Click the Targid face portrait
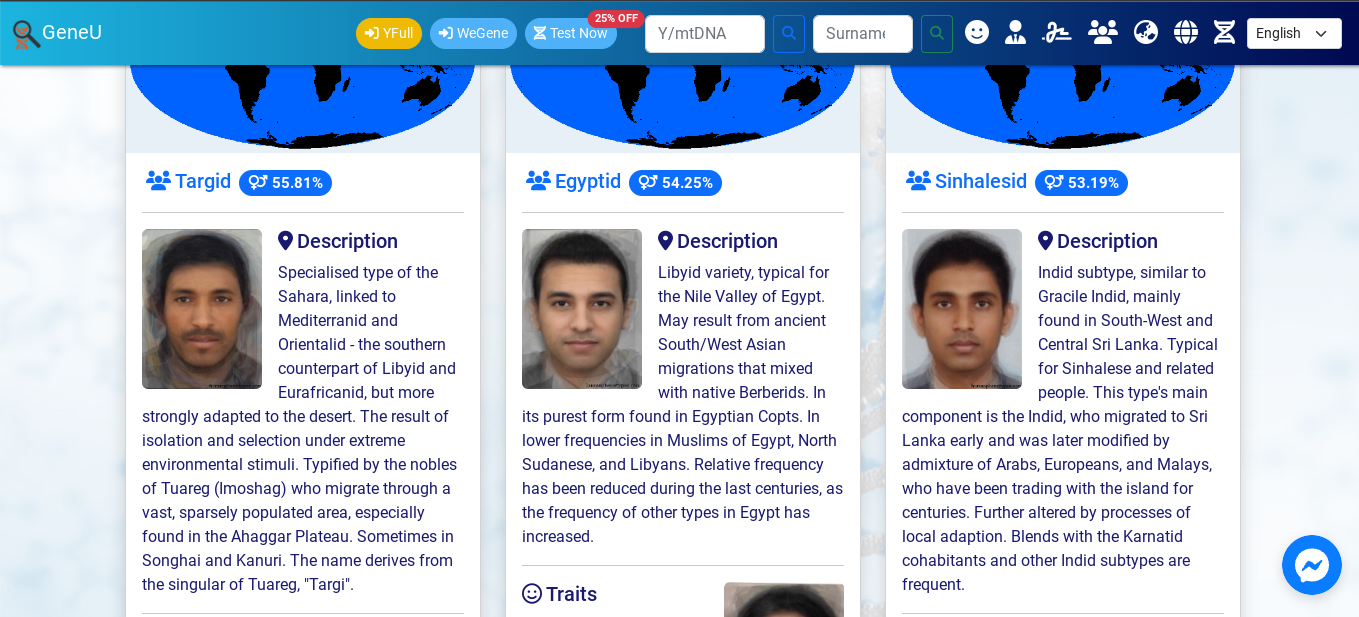1359x617 pixels. point(202,309)
